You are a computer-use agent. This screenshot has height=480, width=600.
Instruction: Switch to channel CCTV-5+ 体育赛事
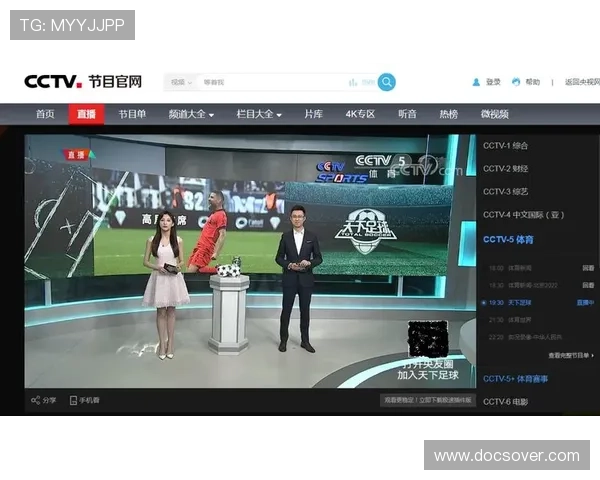[515, 379]
